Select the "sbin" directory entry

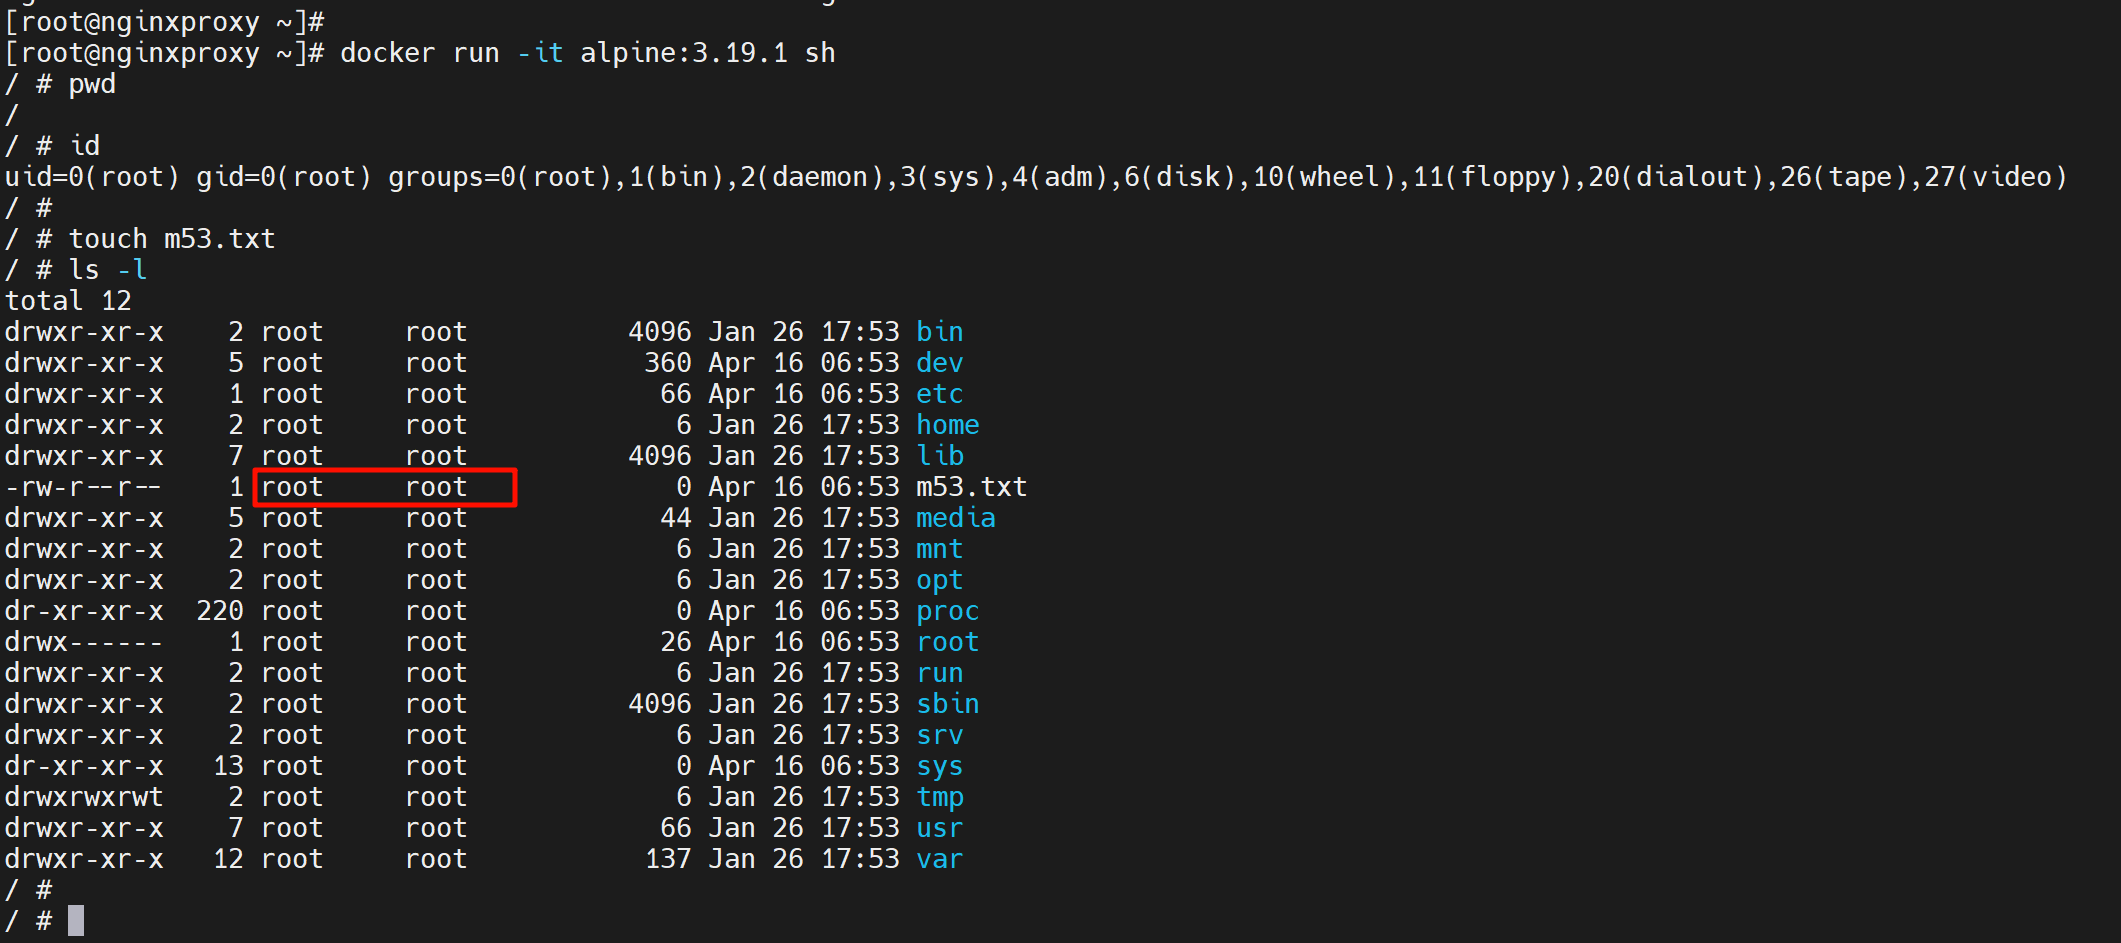pos(947,704)
